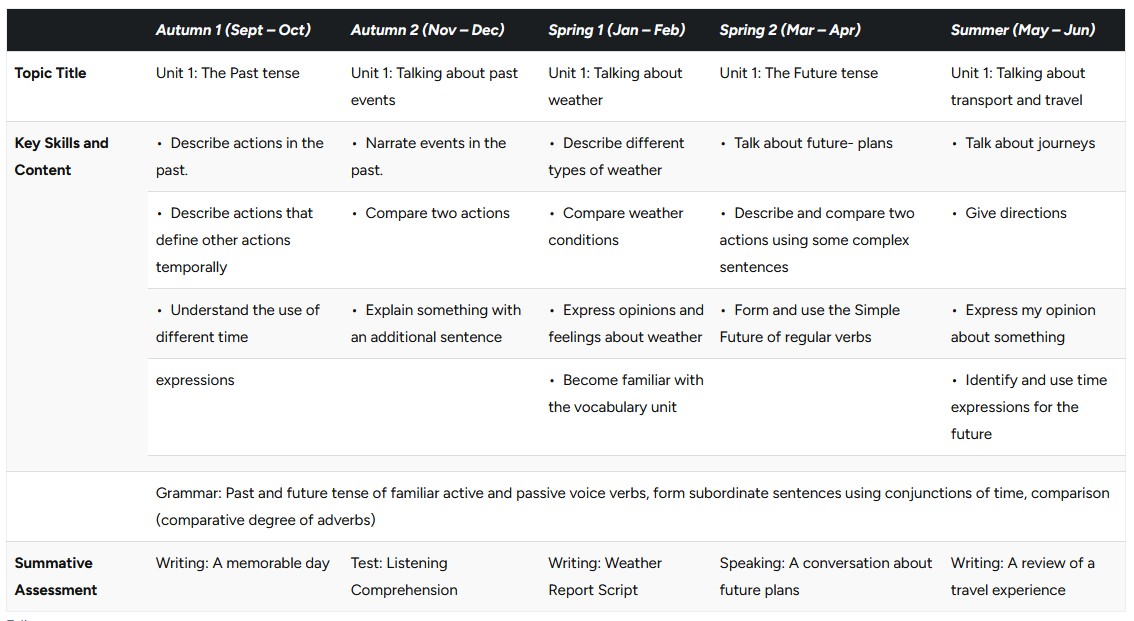Image resolution: width=1134 pixels, height=621 pixels.
Task: Click the Summer (May – Jun) column header
Action: pos(1023,30)
